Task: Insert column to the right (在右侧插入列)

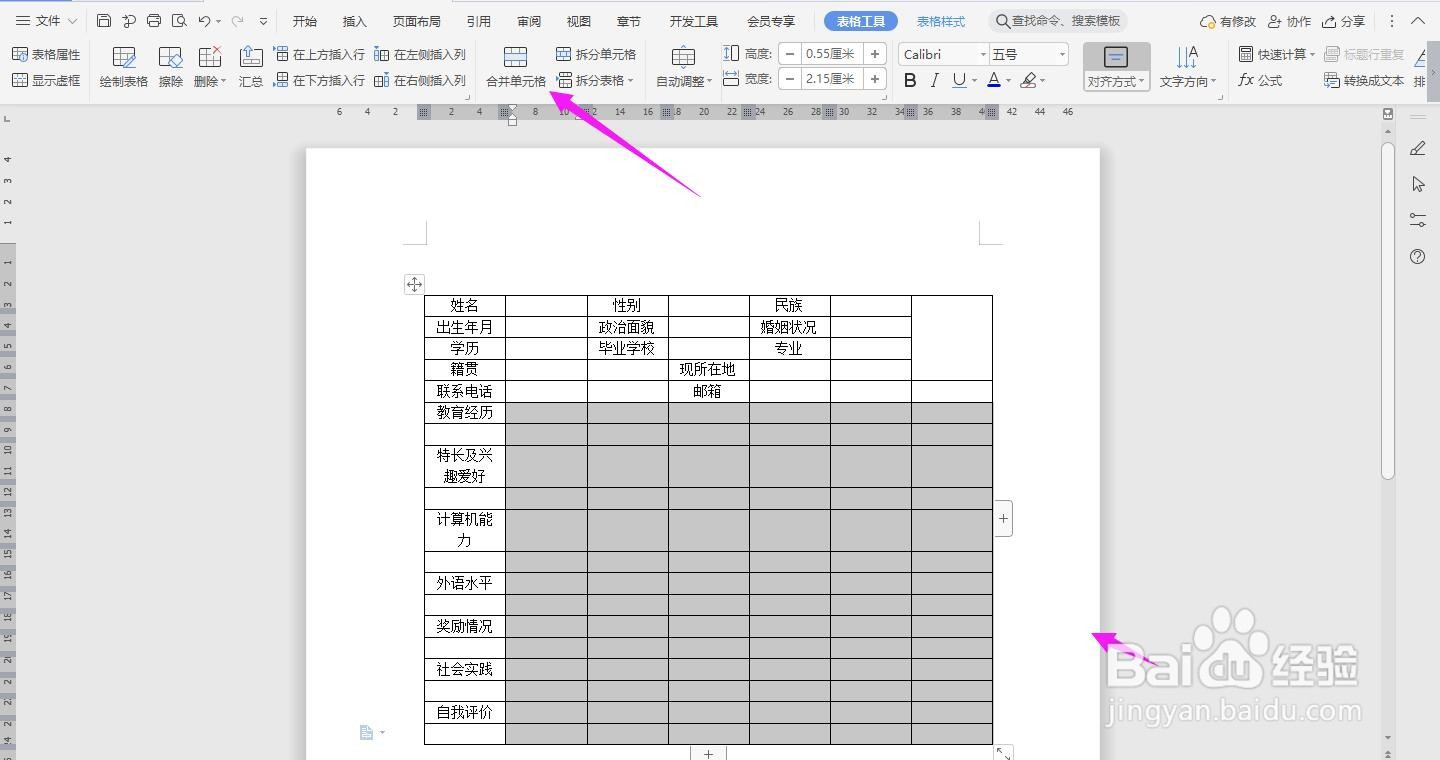Action: pos(420,80)
